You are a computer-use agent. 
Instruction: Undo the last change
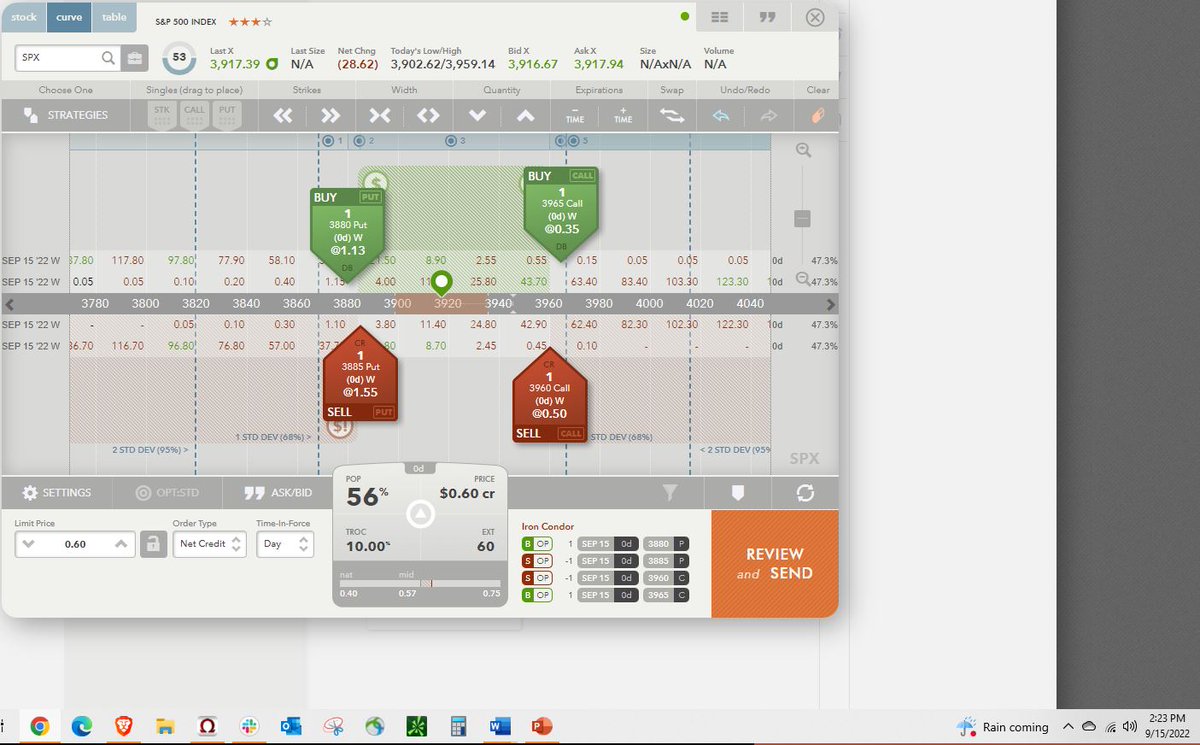click(721, 115)
